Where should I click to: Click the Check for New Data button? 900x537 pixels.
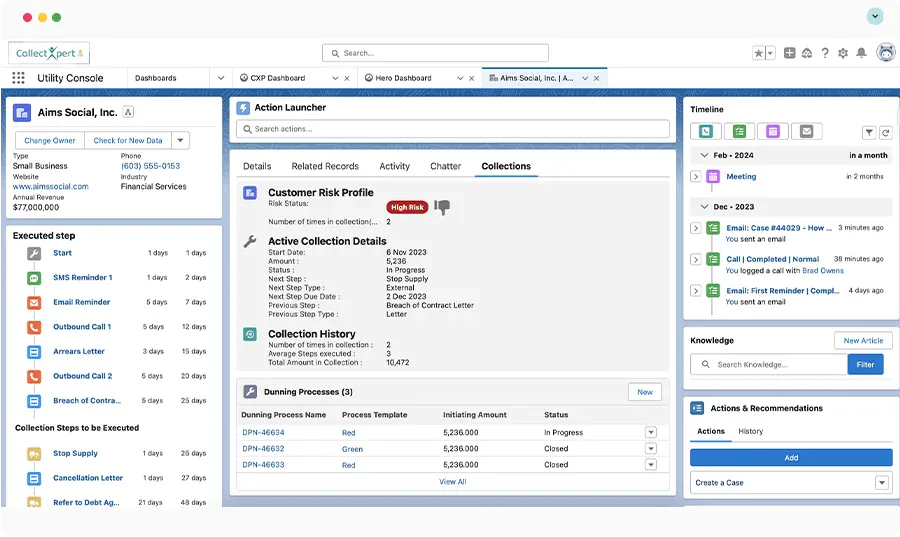[x=128, y=141]
